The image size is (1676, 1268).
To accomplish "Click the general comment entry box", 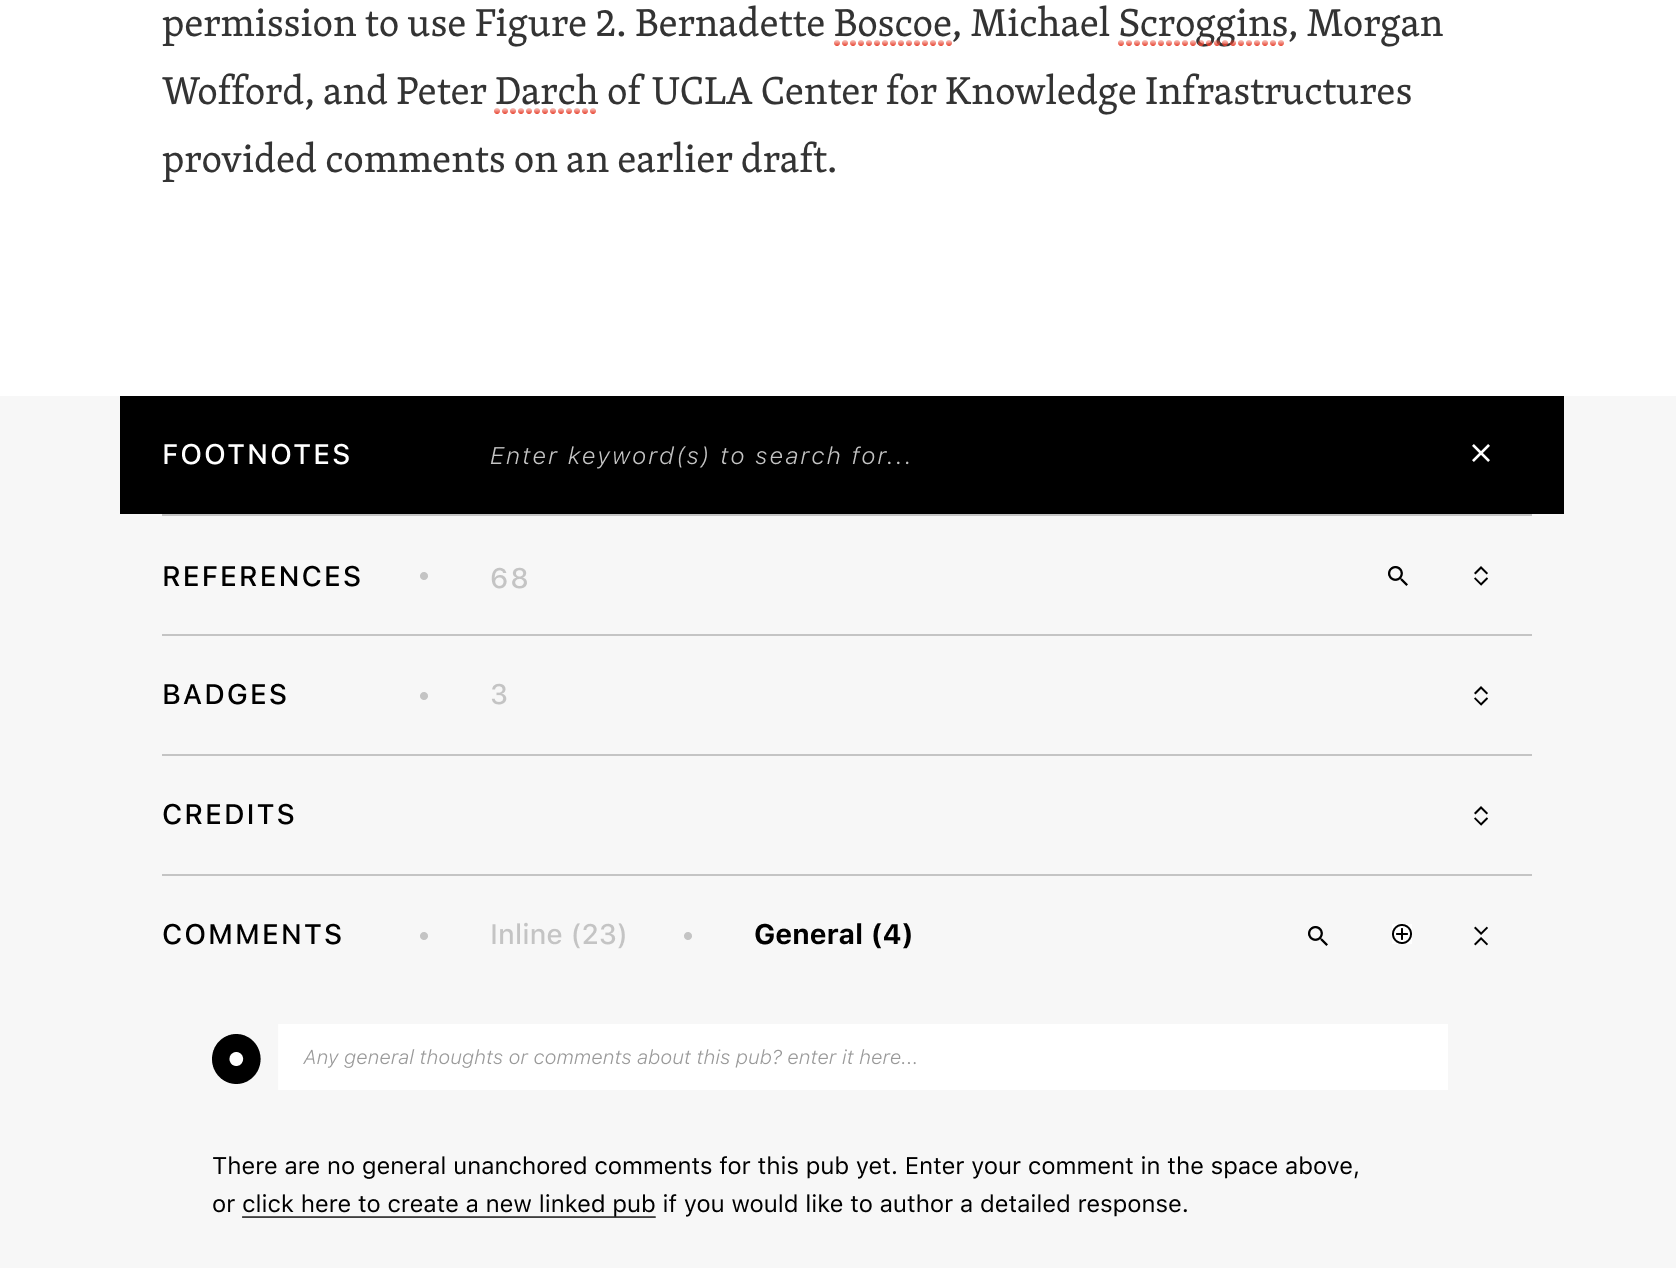I will [860, 1057].
